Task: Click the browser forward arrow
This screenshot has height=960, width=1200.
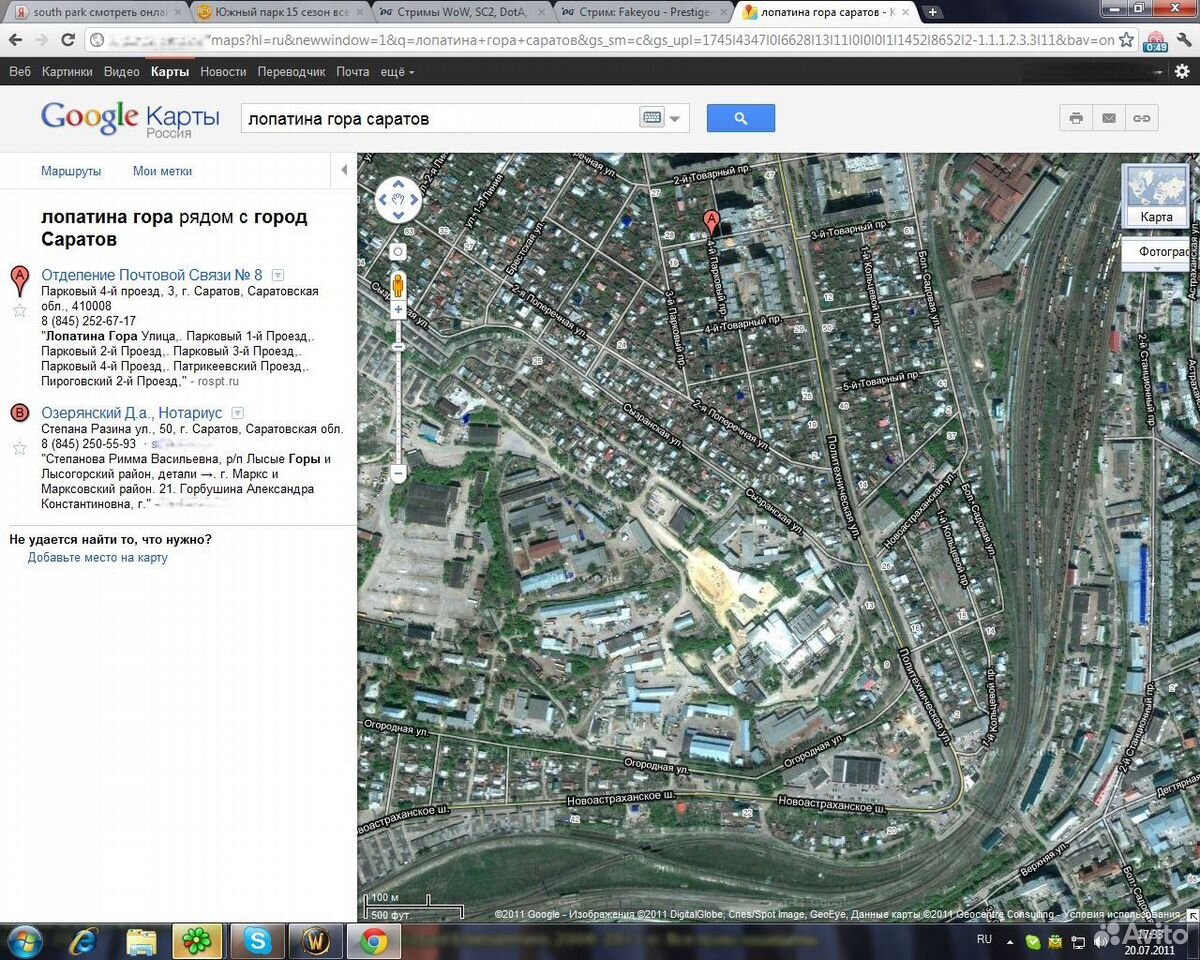Action: point(42,40)
